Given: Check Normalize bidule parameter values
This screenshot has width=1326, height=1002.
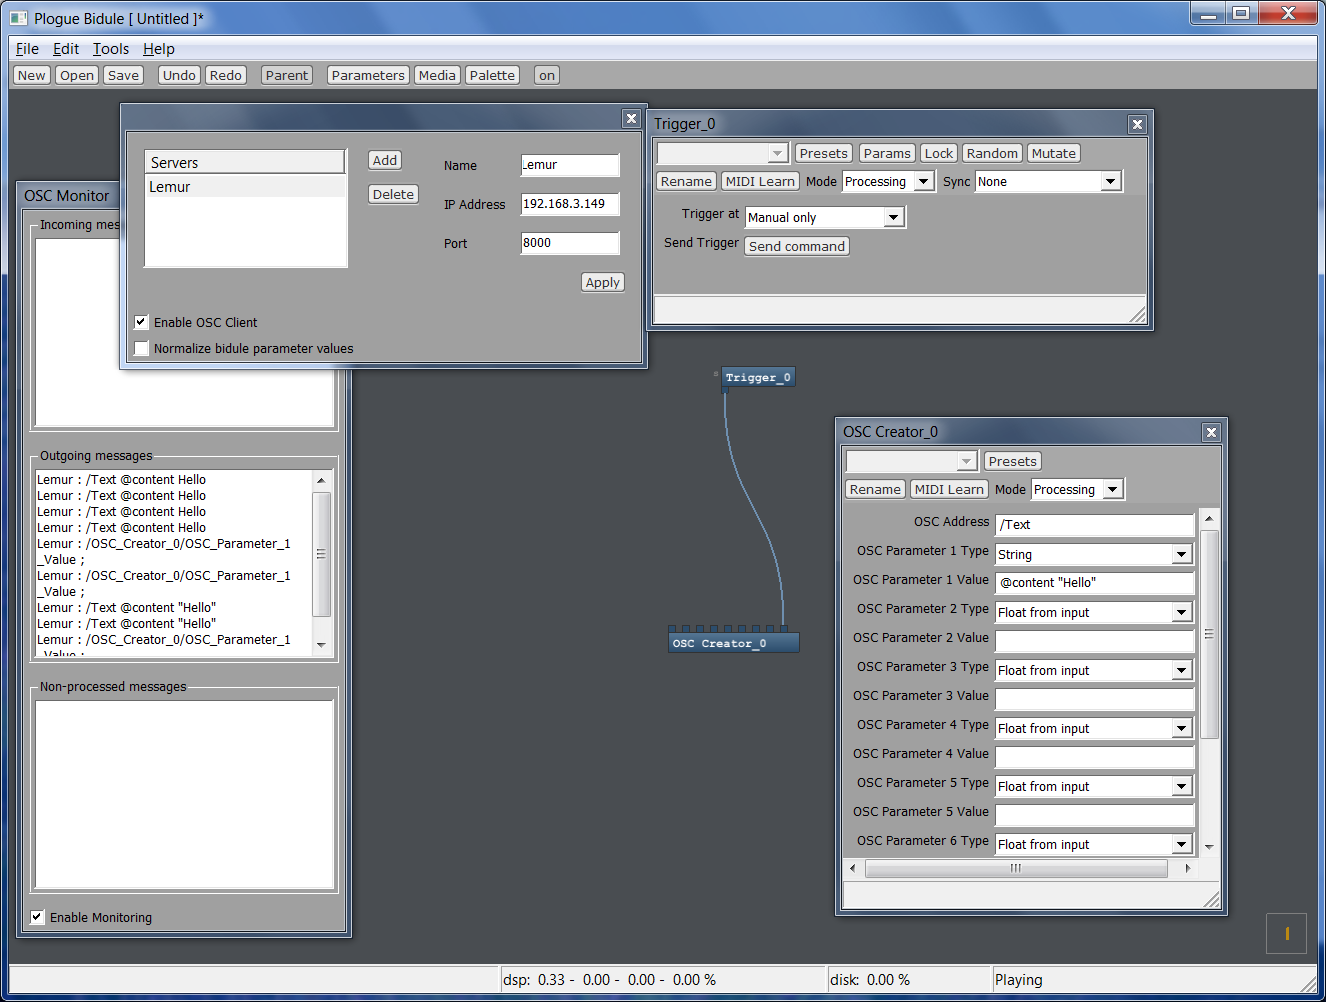Looking at the screenshot, I should (x=141, y=348).
